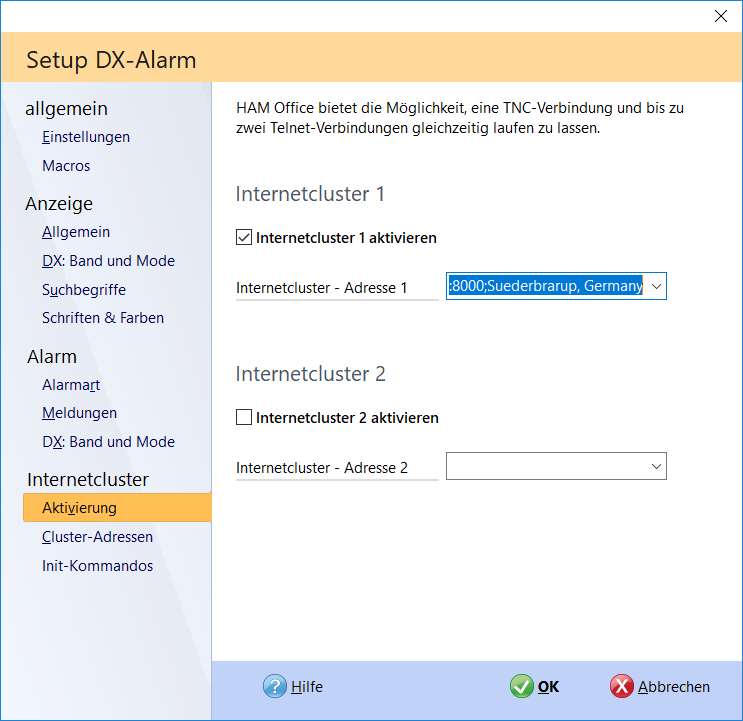Screen dimensions: 743x721
Task: Click the Internetcluster - Adresse 2 label
Action: (321, 468)
